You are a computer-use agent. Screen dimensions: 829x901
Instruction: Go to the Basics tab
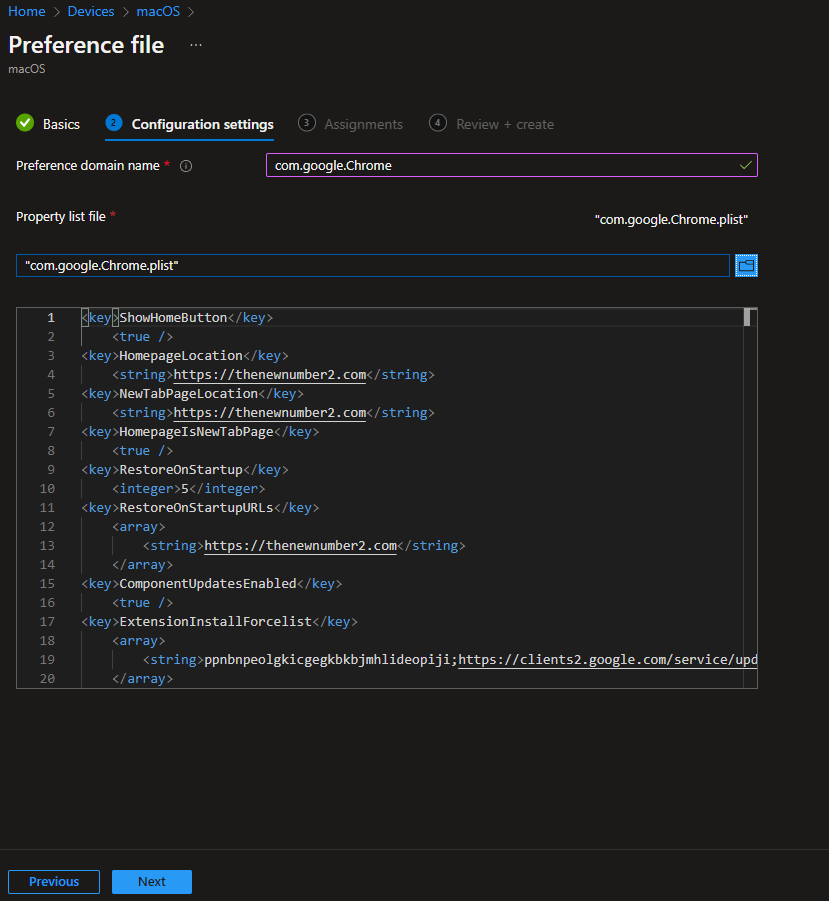(x=61, y=124)
